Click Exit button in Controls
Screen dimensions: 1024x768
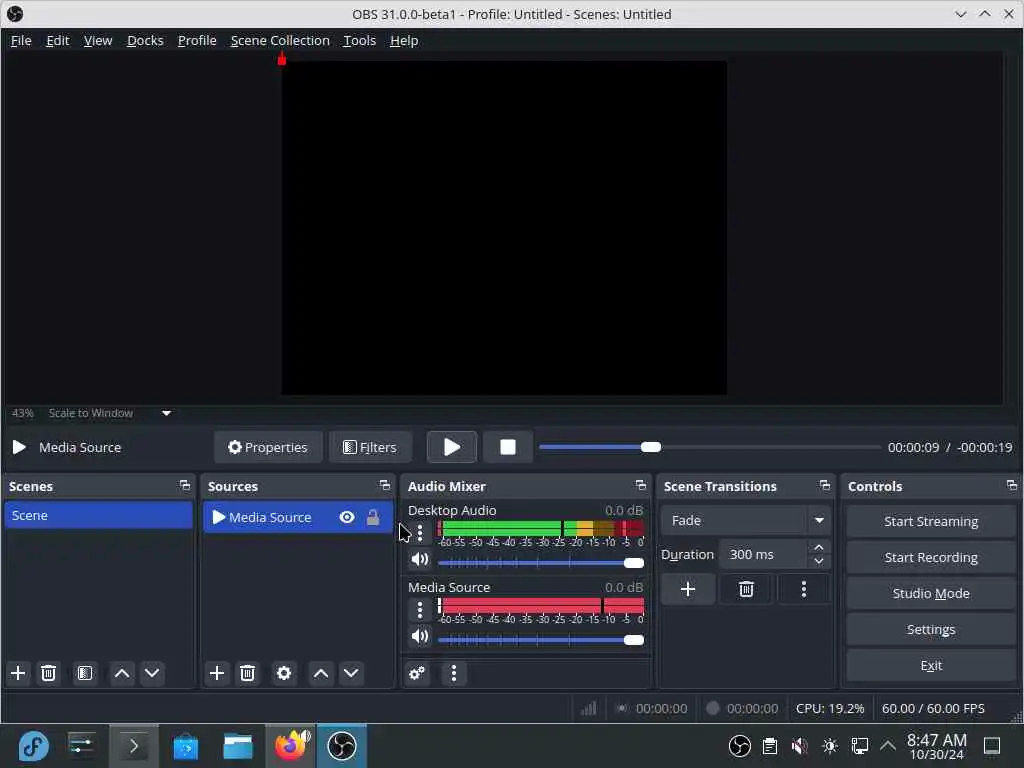(x=931, y=665)
